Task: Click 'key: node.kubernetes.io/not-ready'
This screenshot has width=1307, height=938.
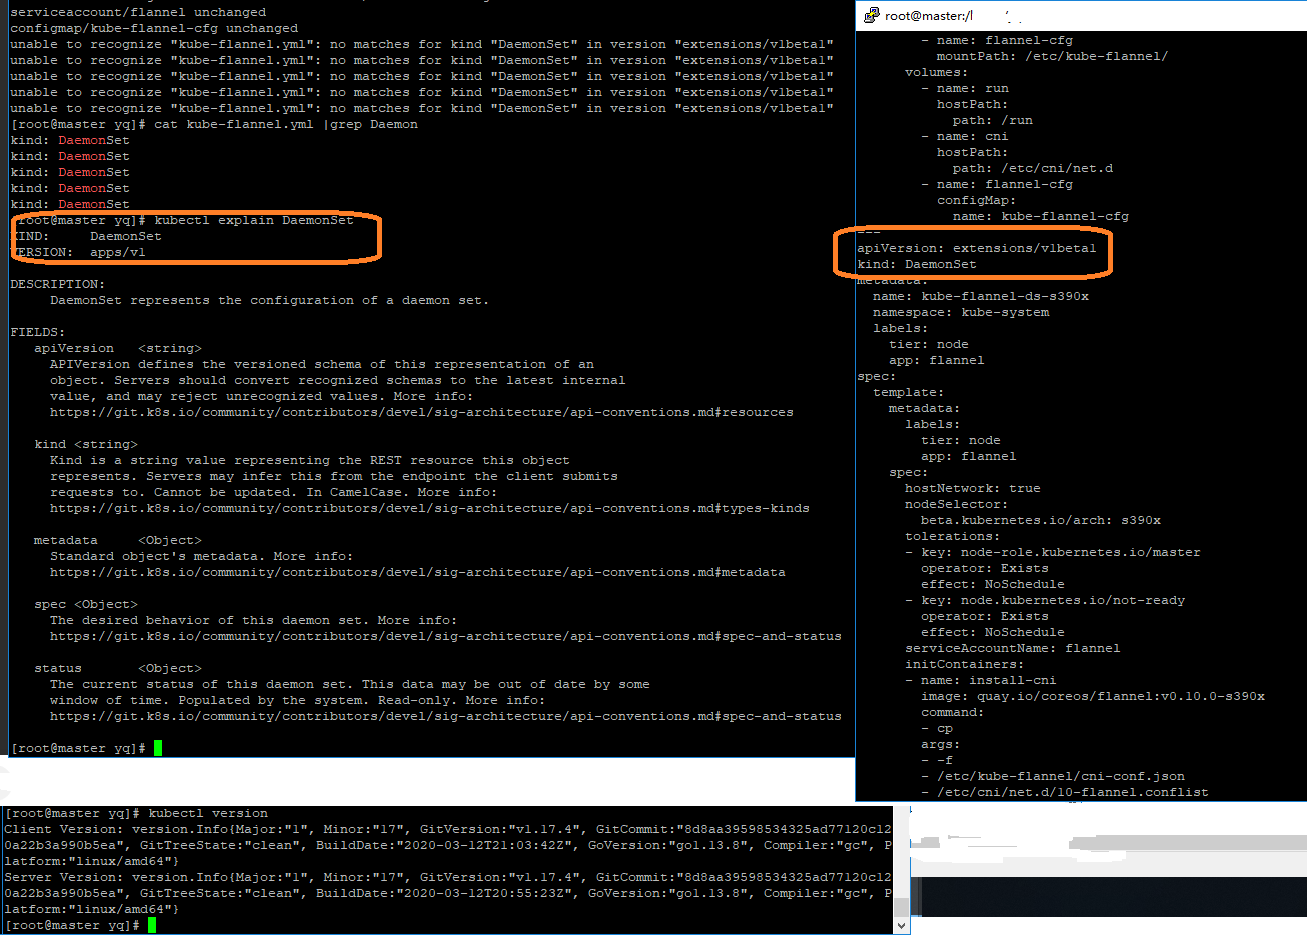Action: [1053, 600]
